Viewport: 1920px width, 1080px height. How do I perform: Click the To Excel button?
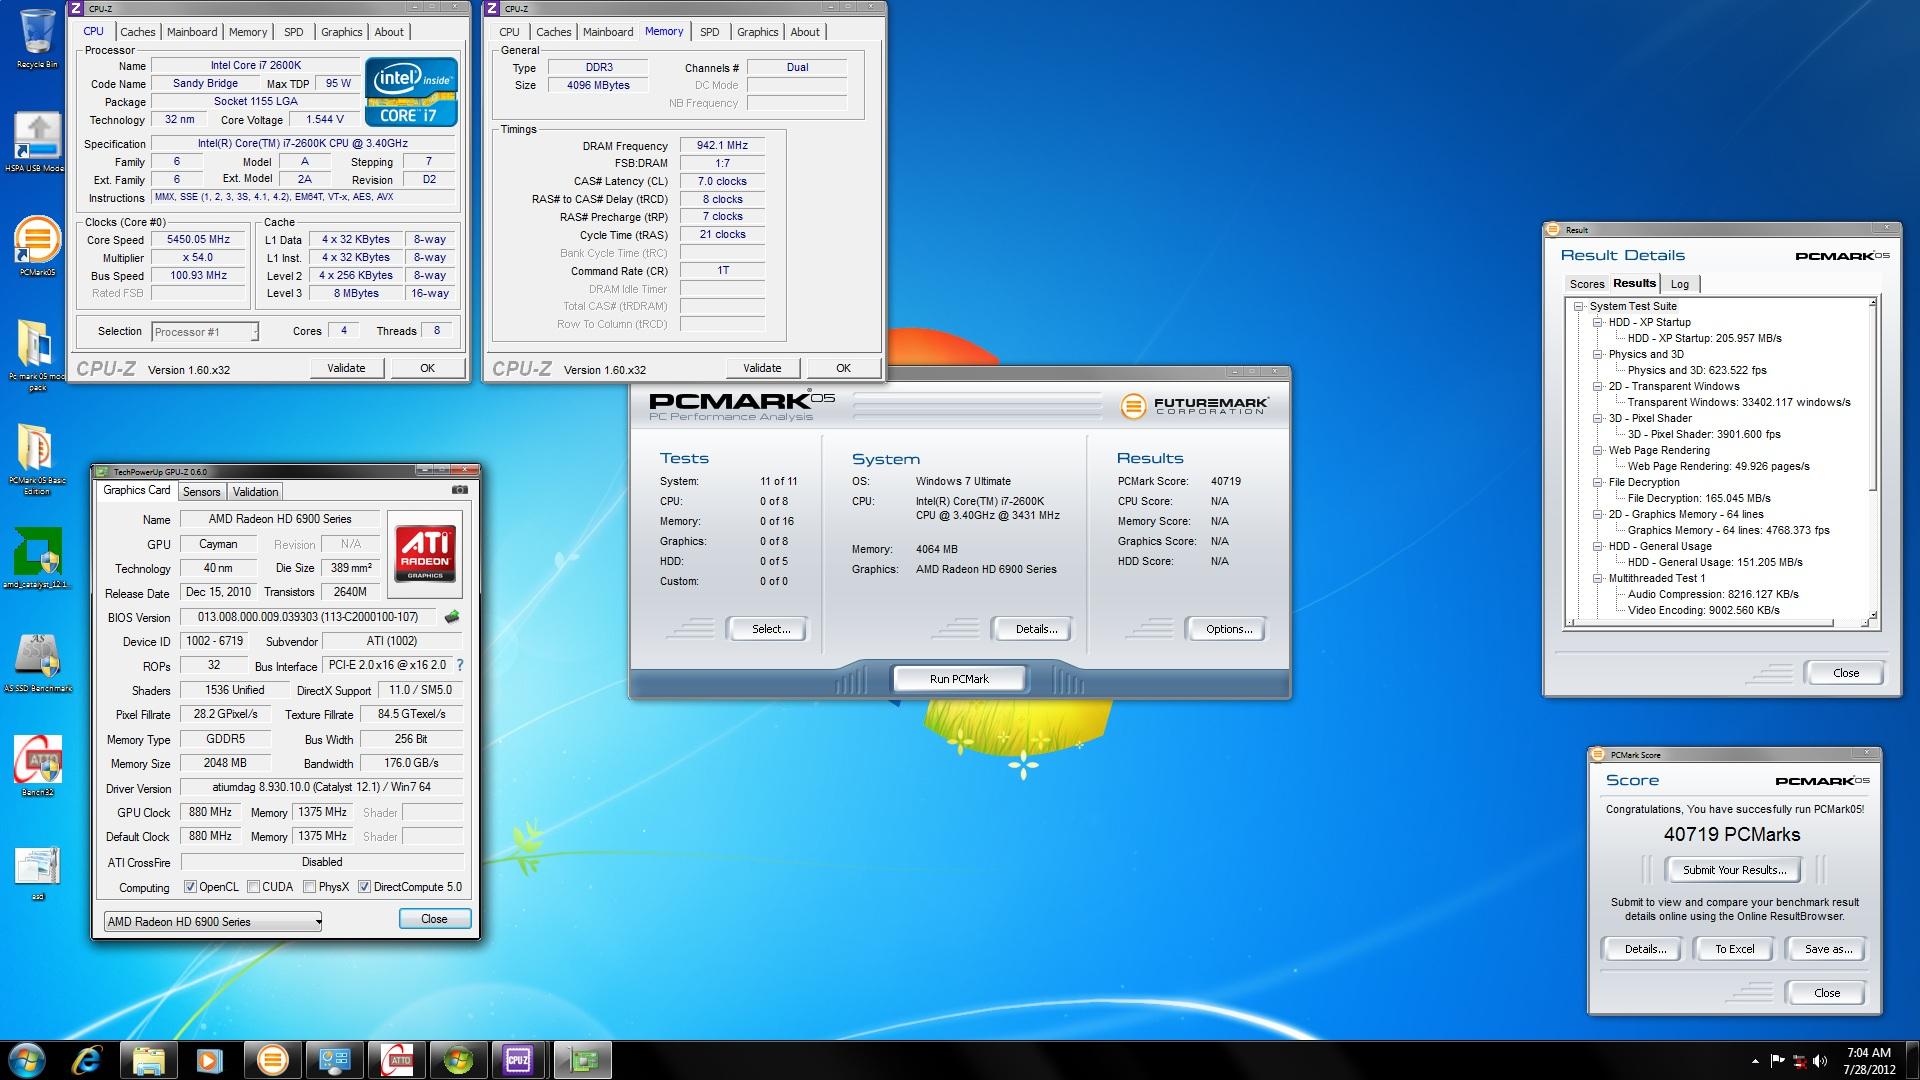pos(1734,949)
